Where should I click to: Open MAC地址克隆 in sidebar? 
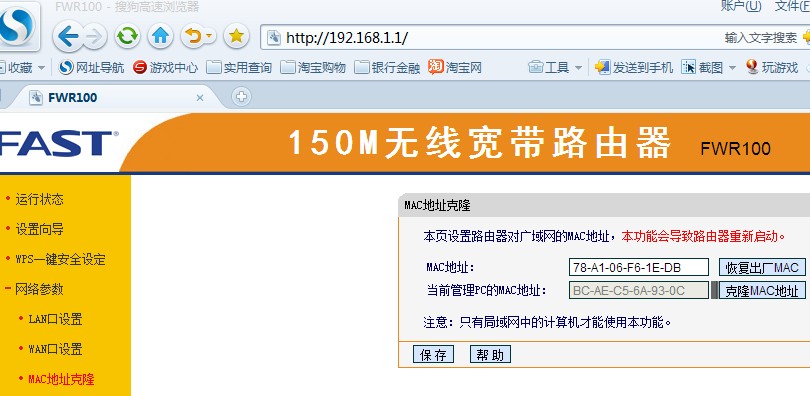click(61, 379)
